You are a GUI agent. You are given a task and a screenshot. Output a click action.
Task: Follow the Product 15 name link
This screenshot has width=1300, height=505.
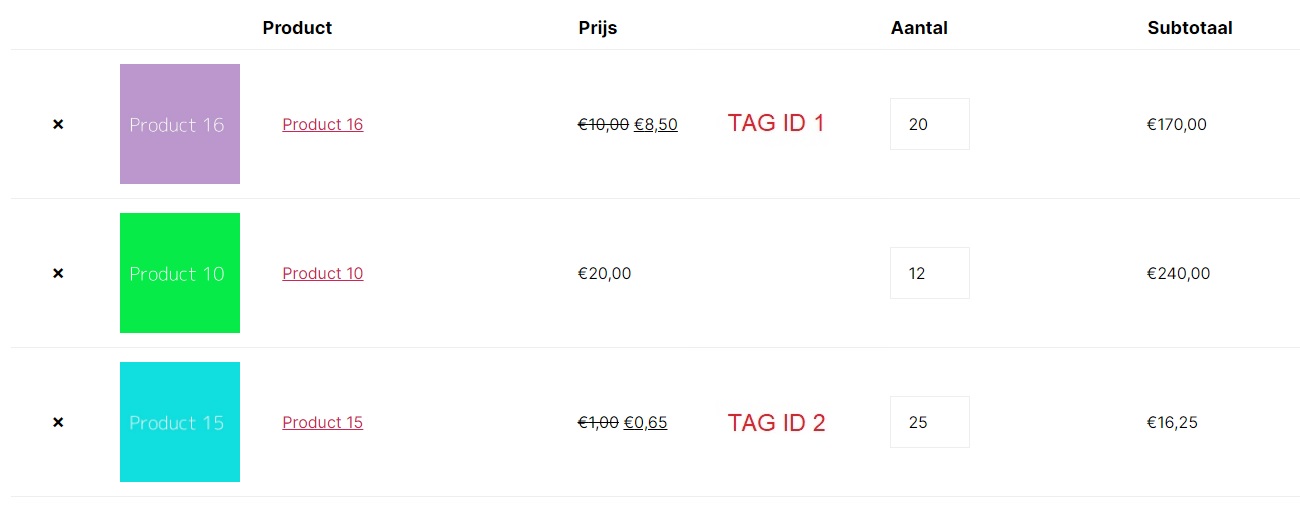click(x=322, y=422)
